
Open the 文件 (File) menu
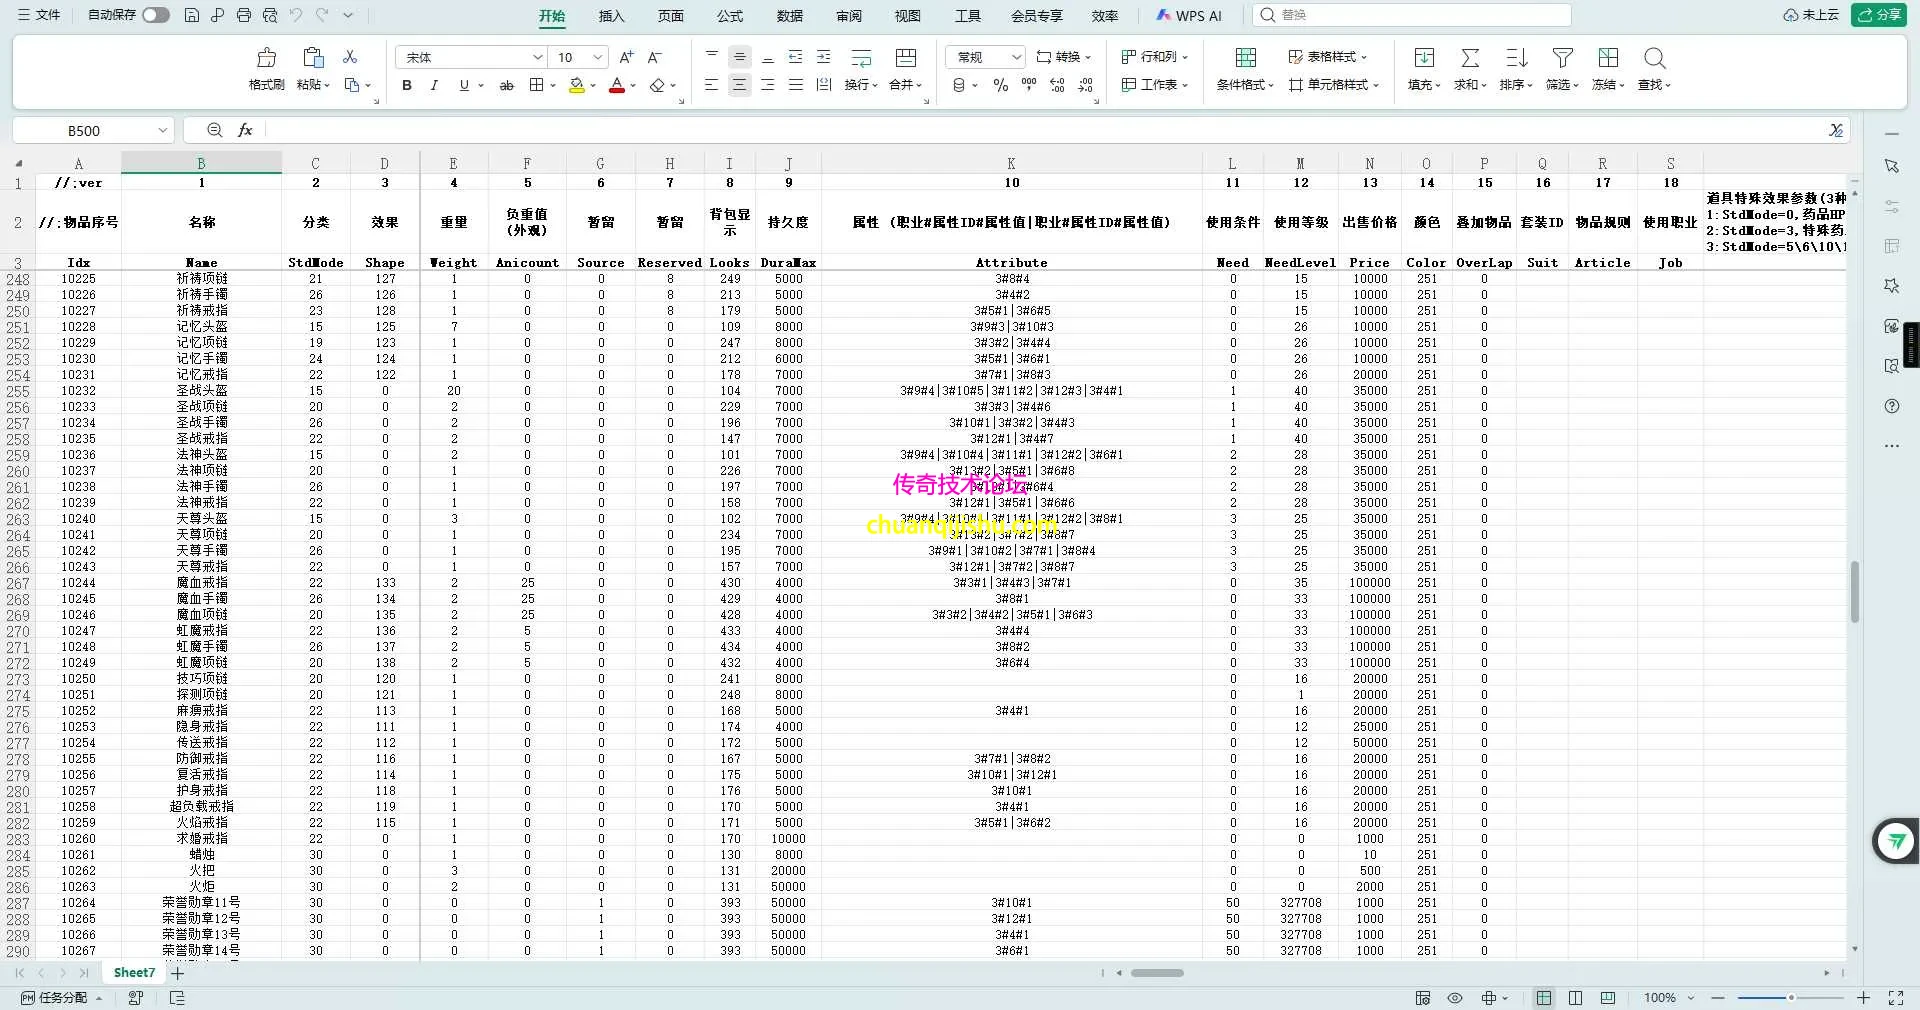coord(39,15)
